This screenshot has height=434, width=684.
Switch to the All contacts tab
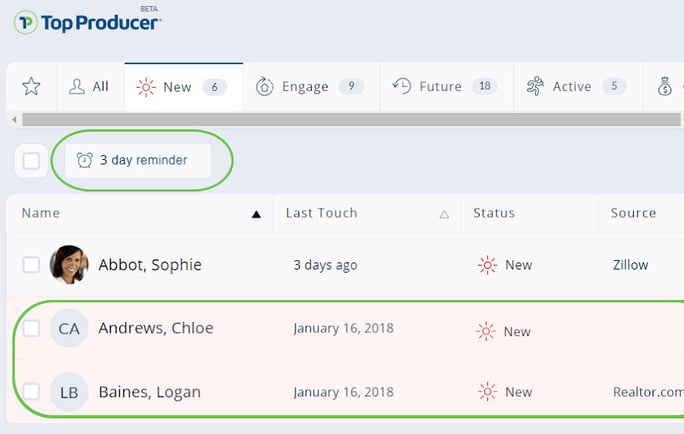point(89,86)
